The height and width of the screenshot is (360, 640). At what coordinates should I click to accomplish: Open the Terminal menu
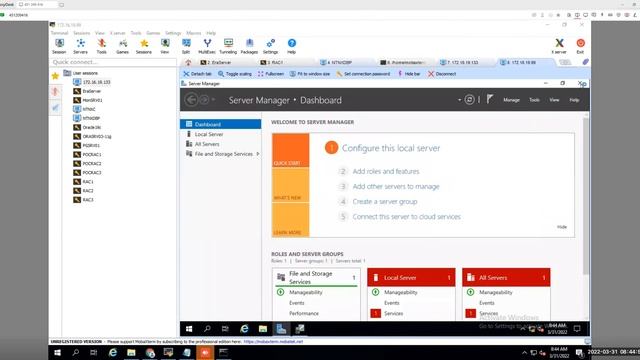[x=60, y=33]
